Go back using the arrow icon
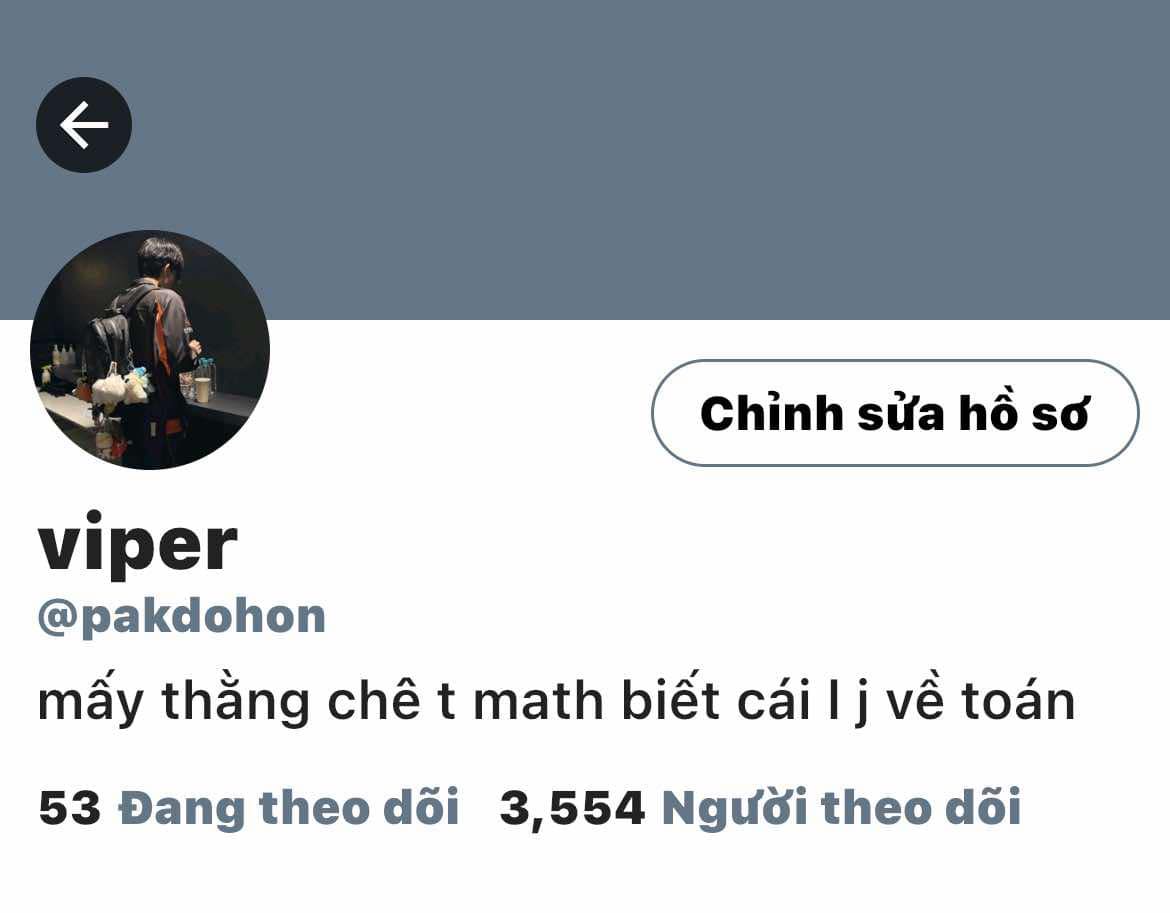 tap(84, 125)
